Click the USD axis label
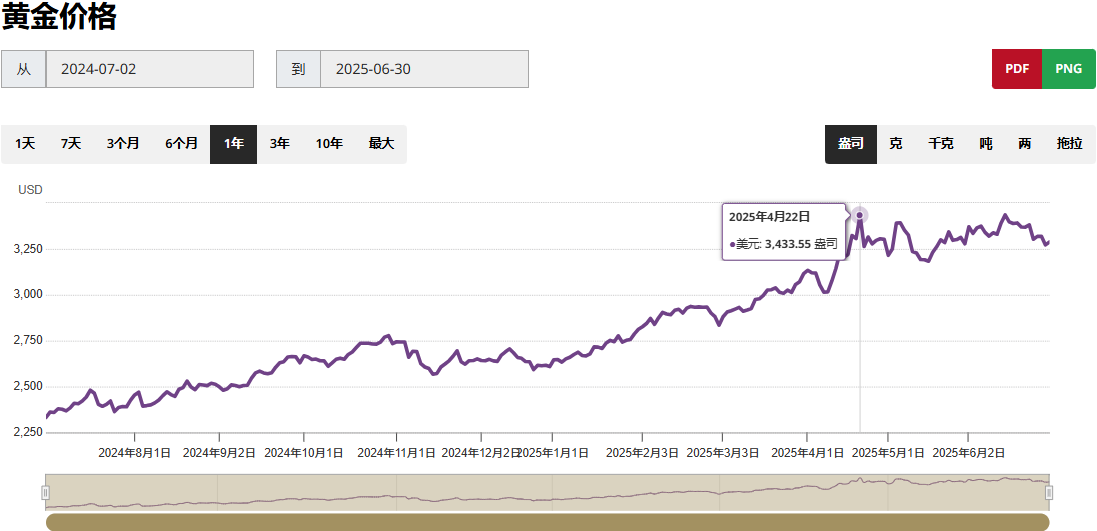The height and width of the screenshot is (531, 1097). [30, 189]
